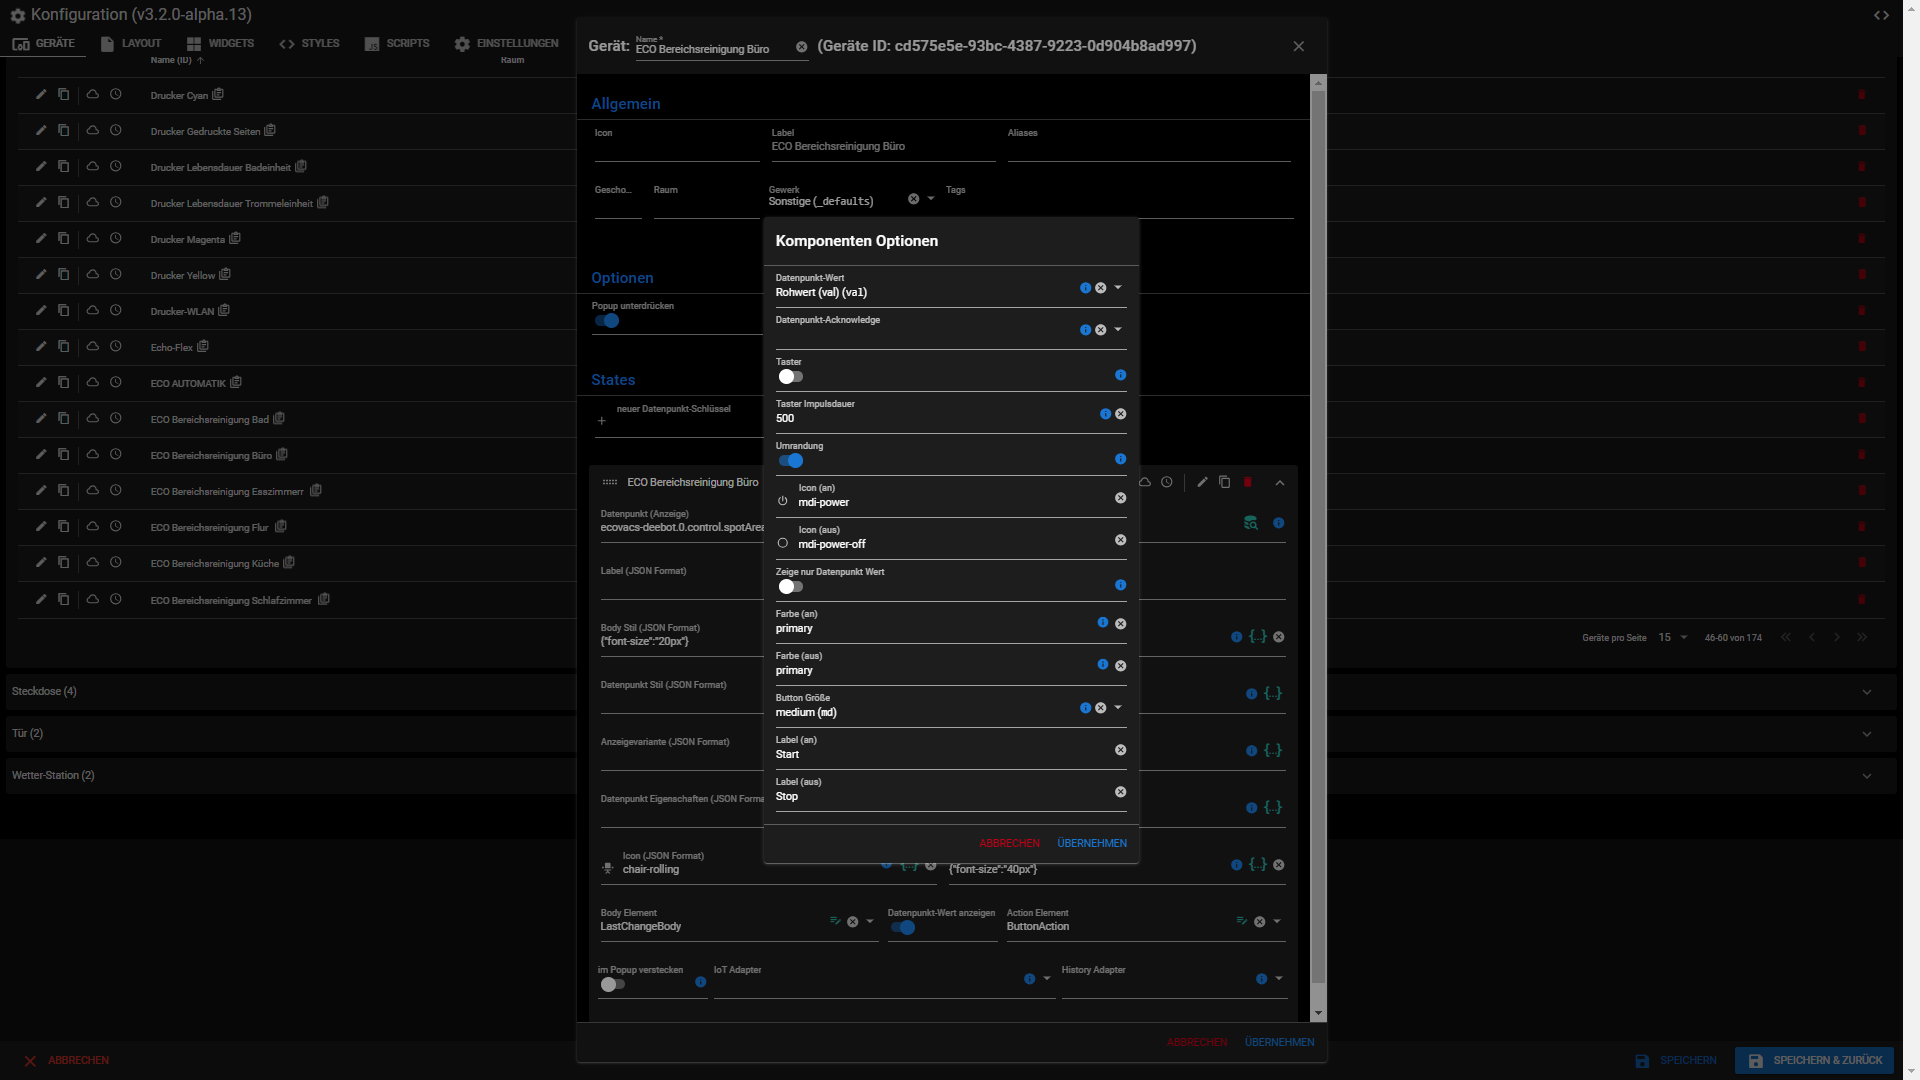1920x1080 pixels.
Task: Toggle Popup unterdrücken switch
Action: [x=607, y=321]
